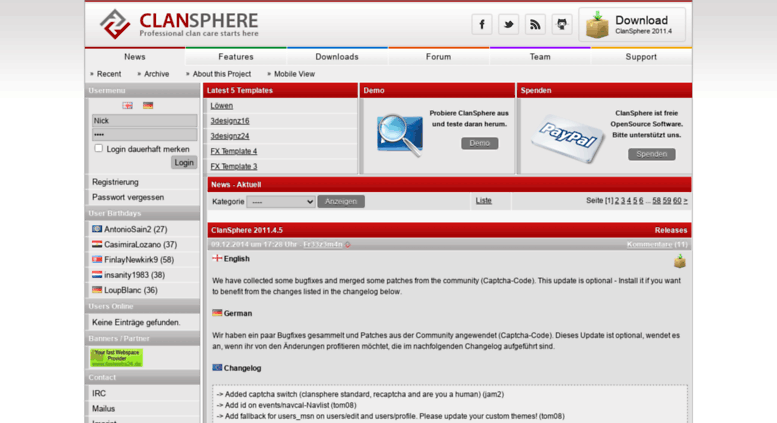The height and width of the screenshot is (423, 777).
Task: Select Recent submenu item
Action: point(109,74)
